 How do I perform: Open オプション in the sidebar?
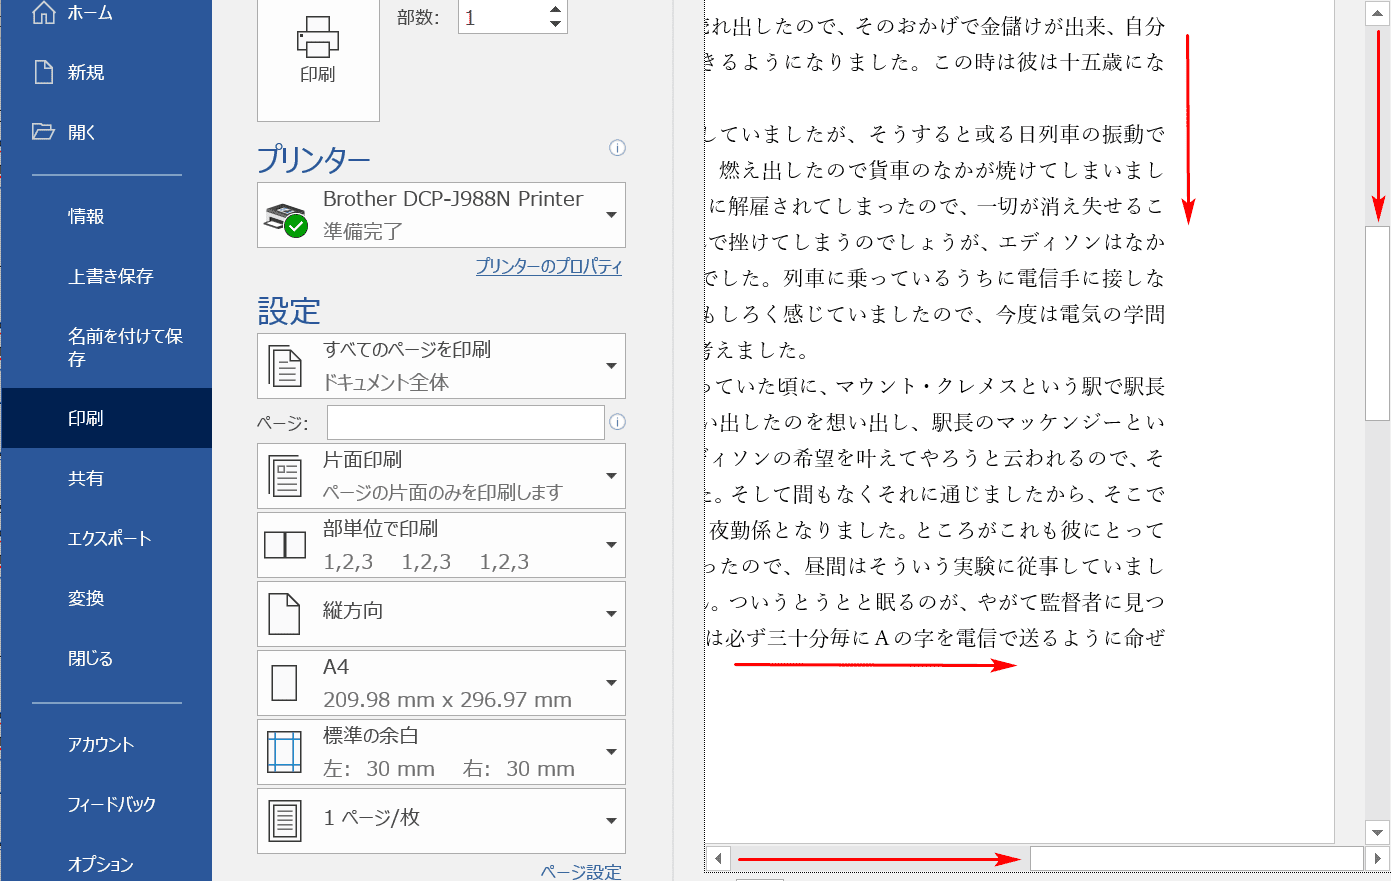pyautogui.click(x=101, y=864)
